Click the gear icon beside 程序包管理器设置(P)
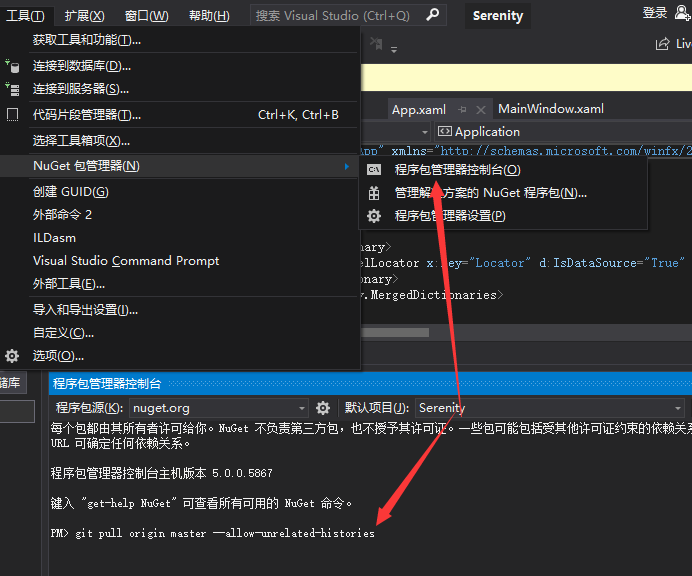 pos(374,216)
